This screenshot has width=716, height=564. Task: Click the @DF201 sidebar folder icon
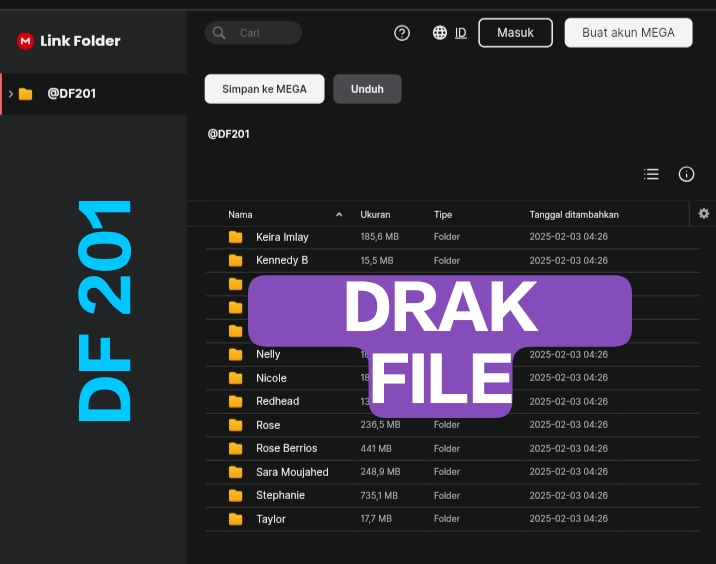pos(26,94)
